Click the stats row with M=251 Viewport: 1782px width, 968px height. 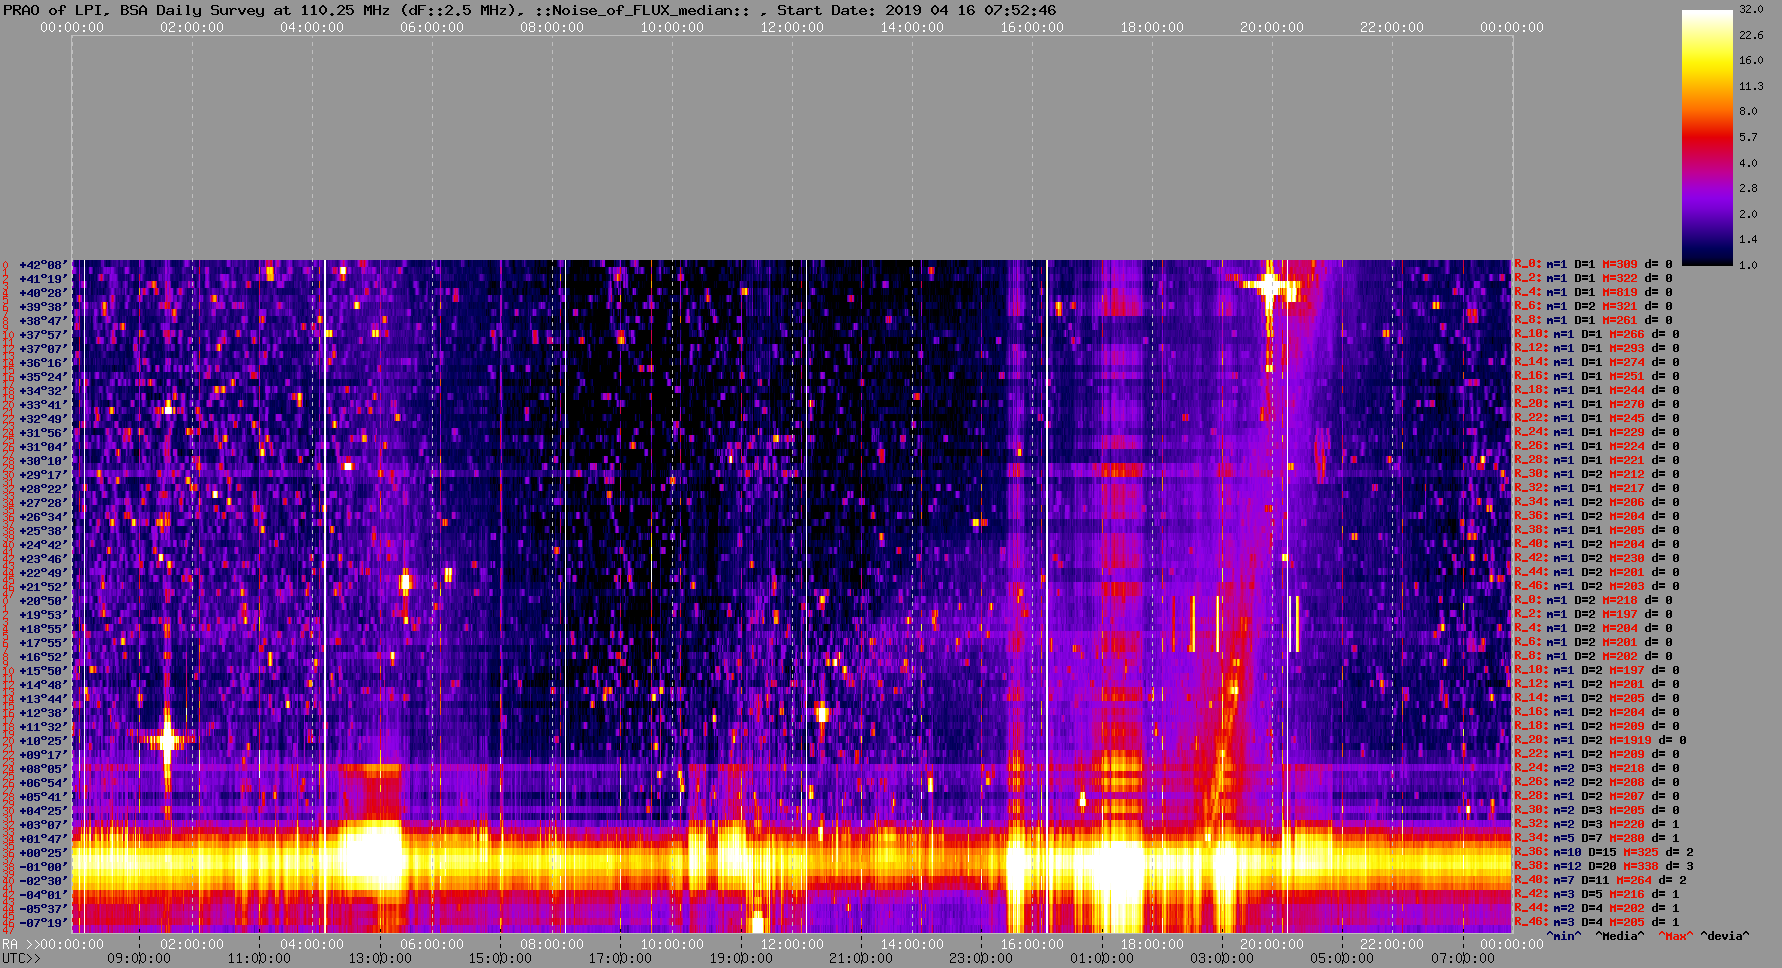point(1597,377)
